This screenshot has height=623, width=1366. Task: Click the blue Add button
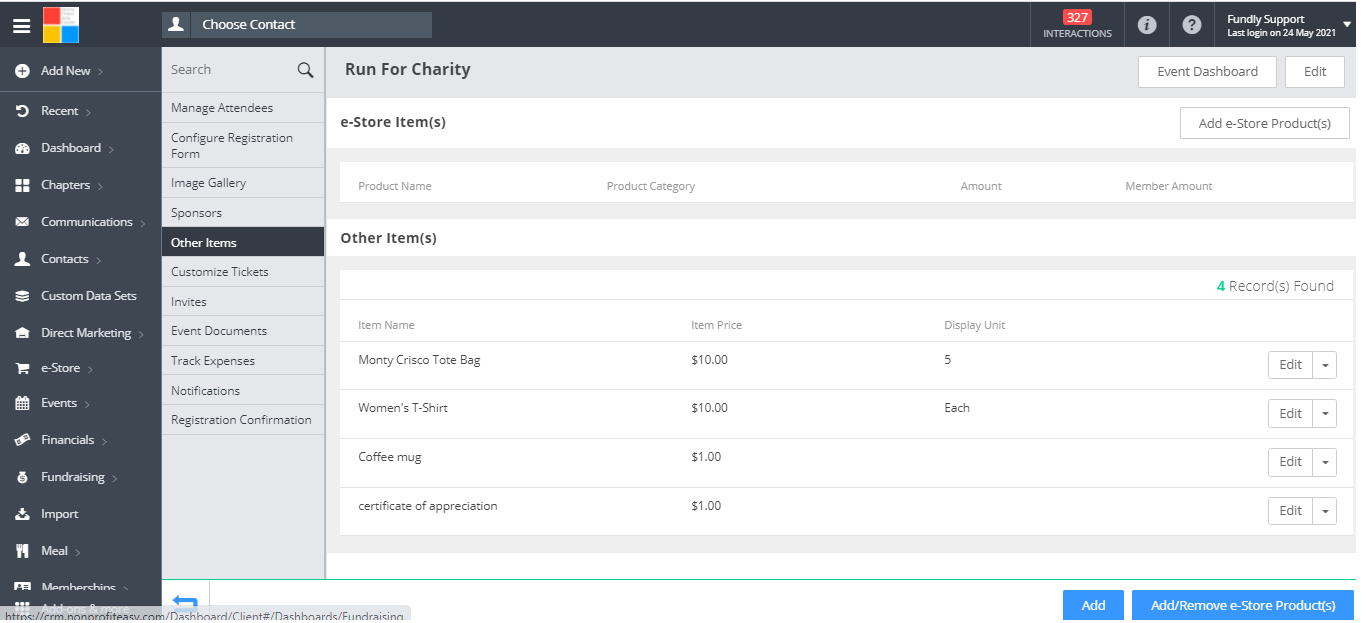click(x=1093, y=605)
